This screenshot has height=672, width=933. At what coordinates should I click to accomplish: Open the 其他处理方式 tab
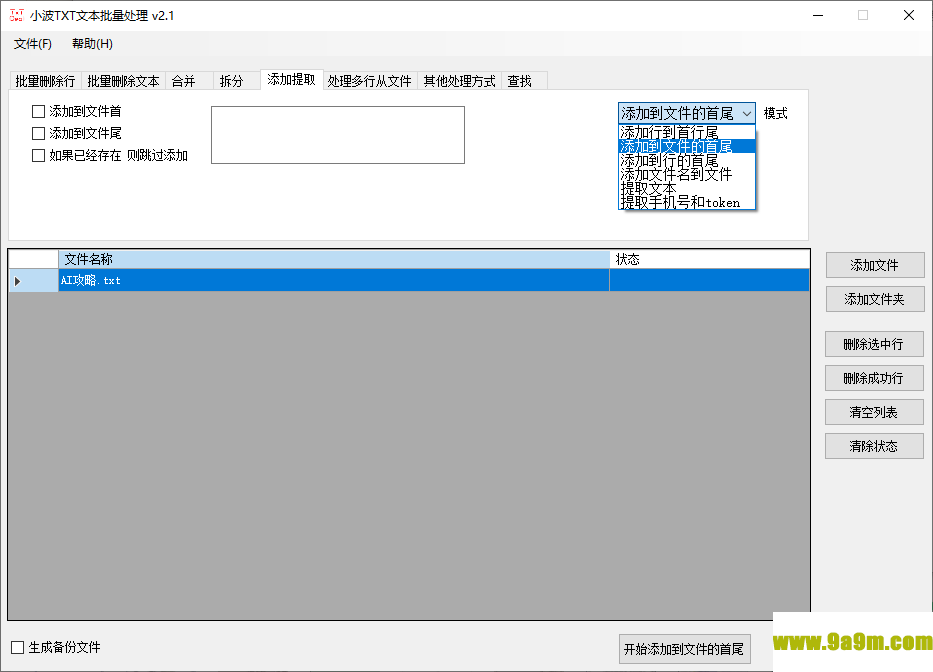click(459, 81)
